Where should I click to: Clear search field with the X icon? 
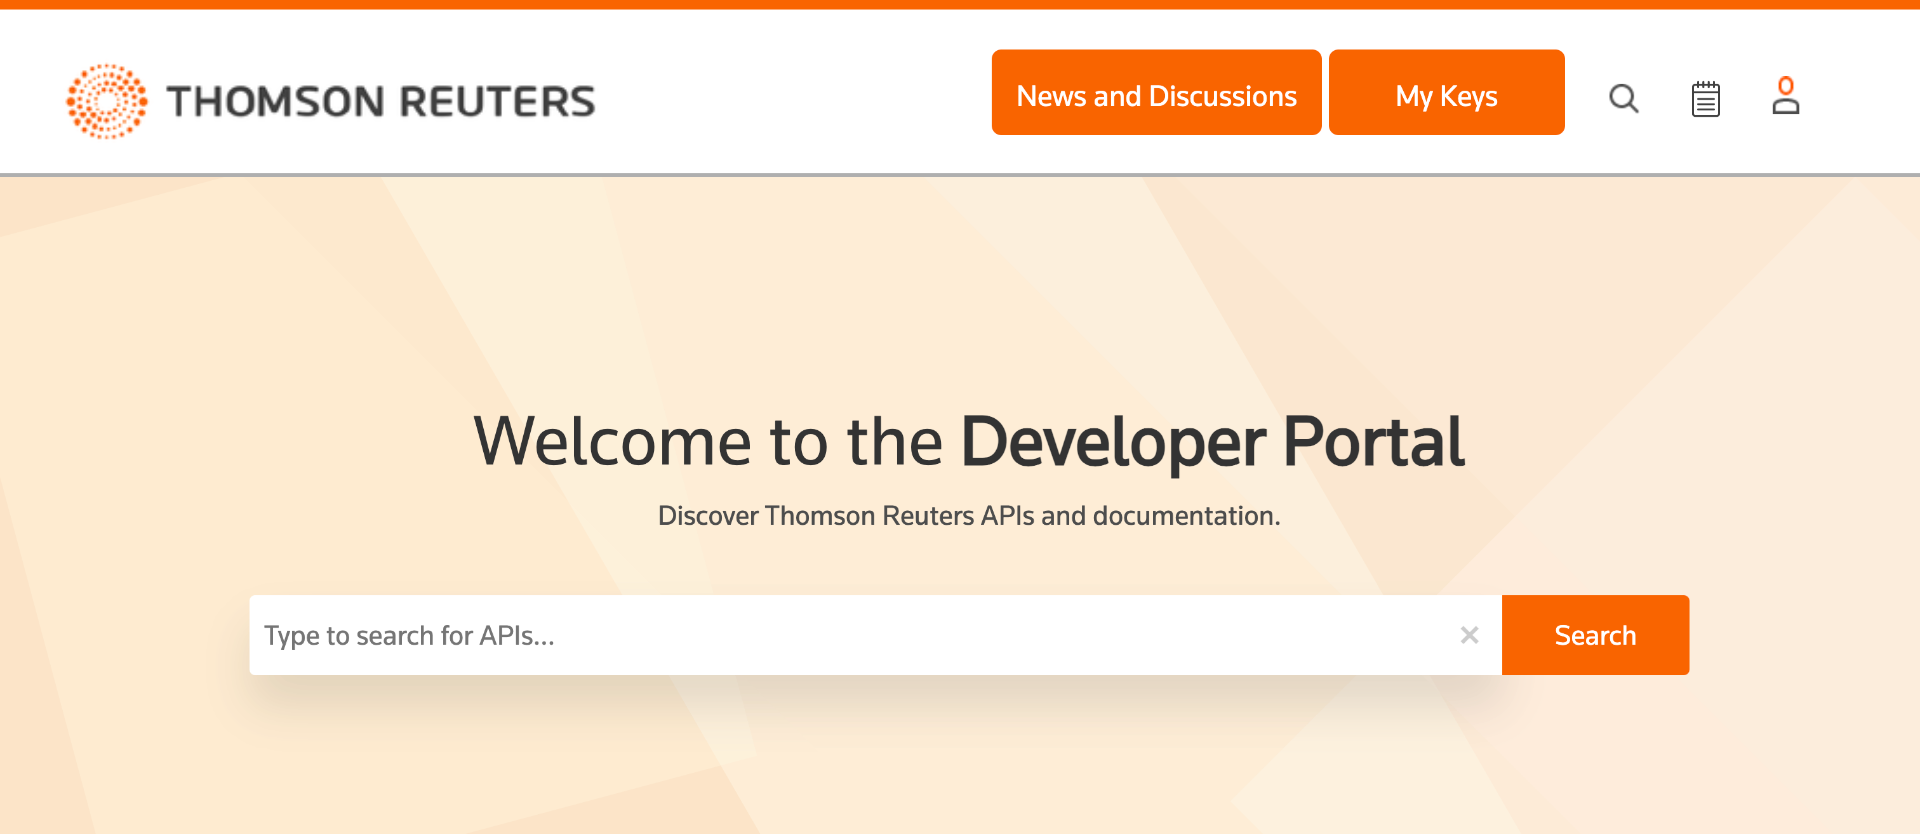click(1469, 635)
